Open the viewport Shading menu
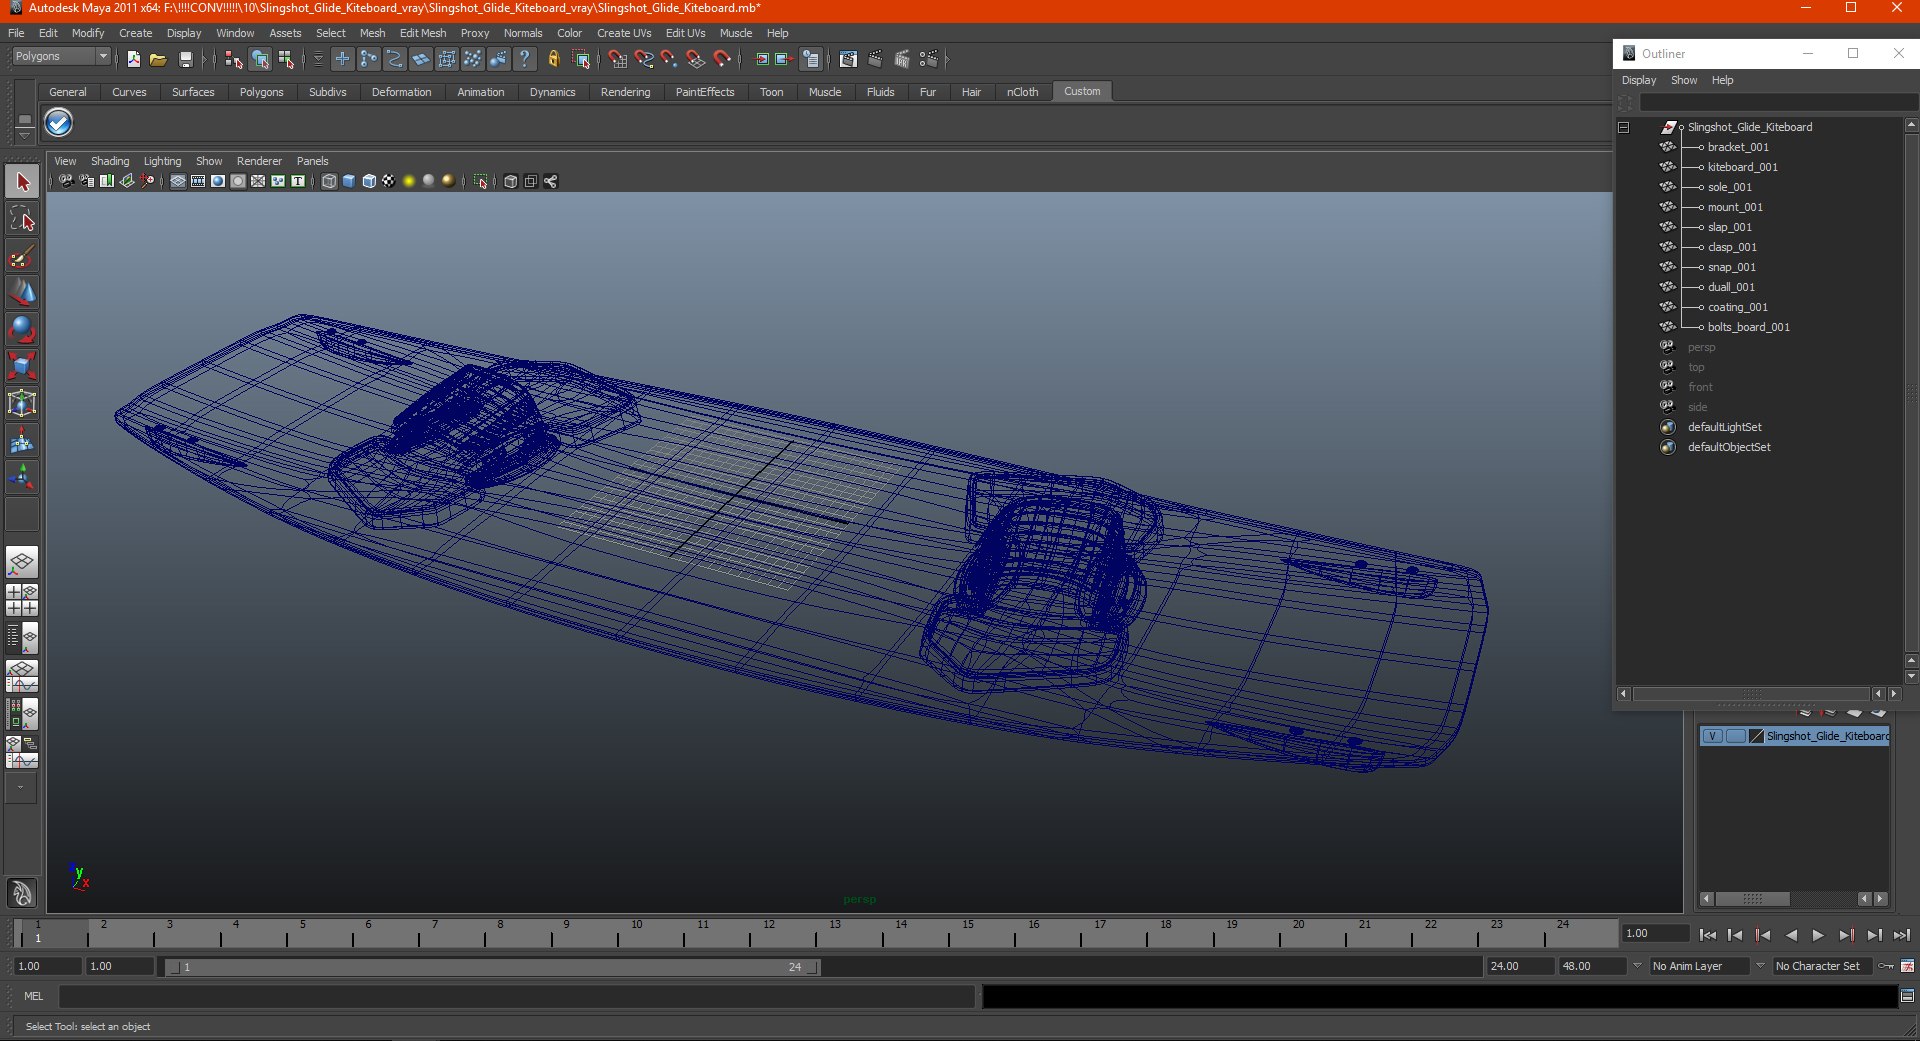Viewport: 1920px width, 1041px height. pos(110,161)
